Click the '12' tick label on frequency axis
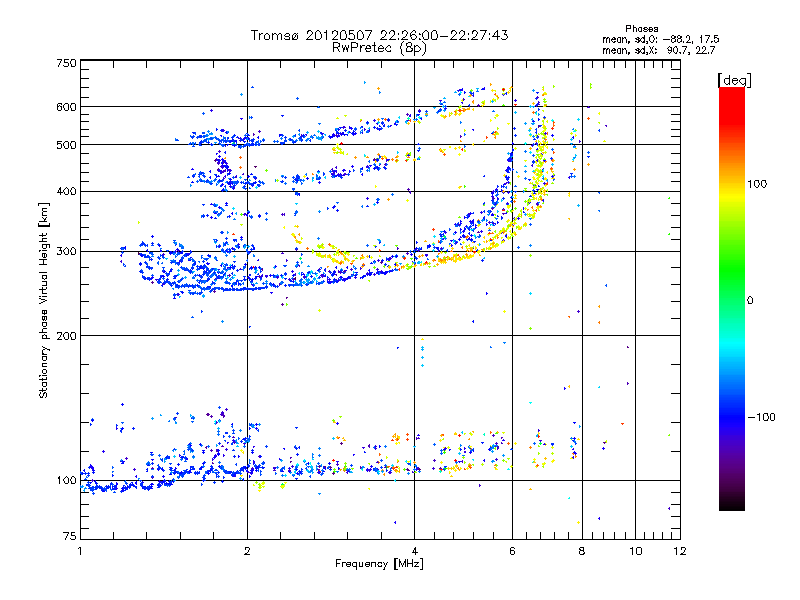 coord(680,551)
